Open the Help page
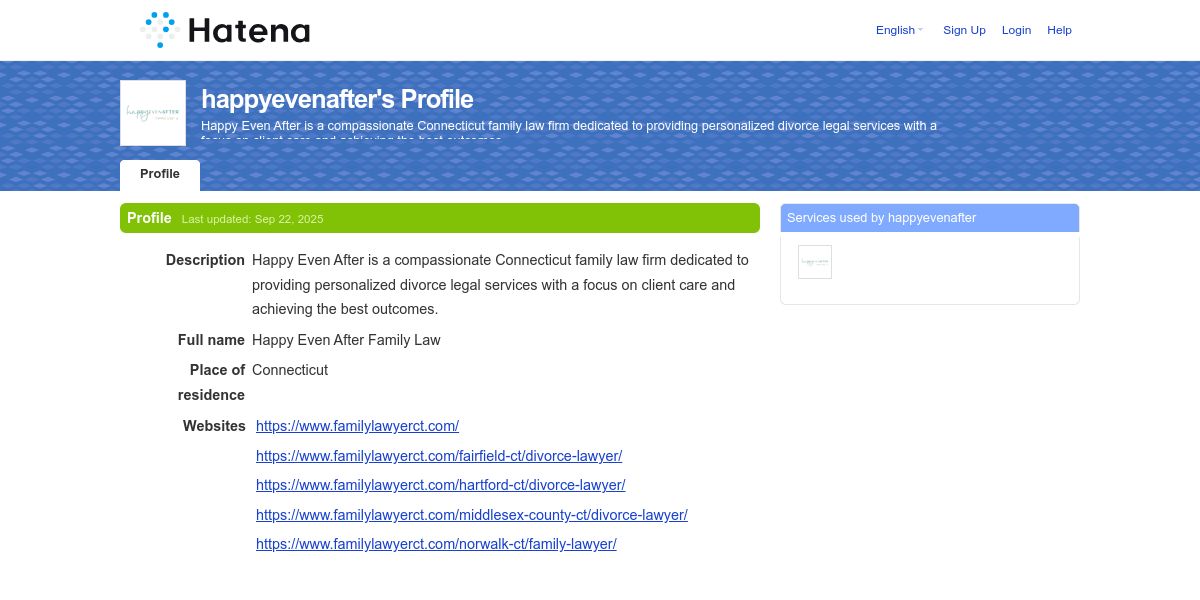 pos(1059,30)
